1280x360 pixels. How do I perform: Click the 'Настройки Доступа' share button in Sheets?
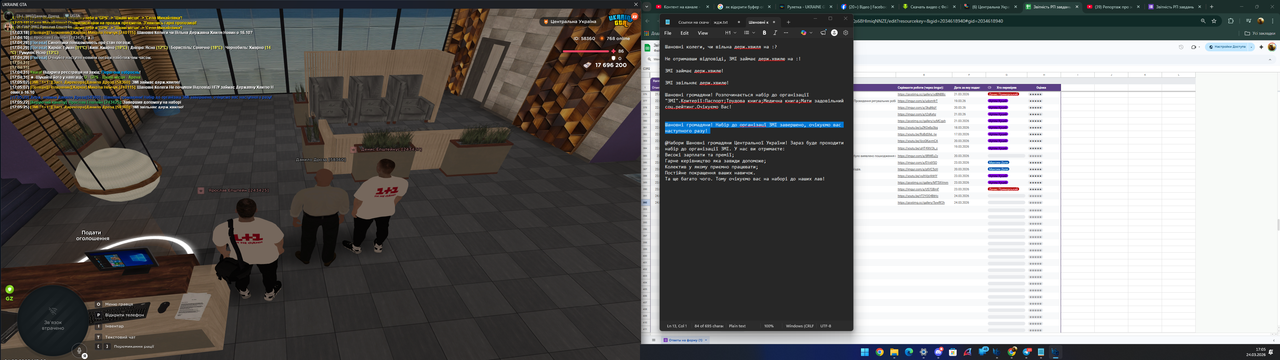[1226, 47]
